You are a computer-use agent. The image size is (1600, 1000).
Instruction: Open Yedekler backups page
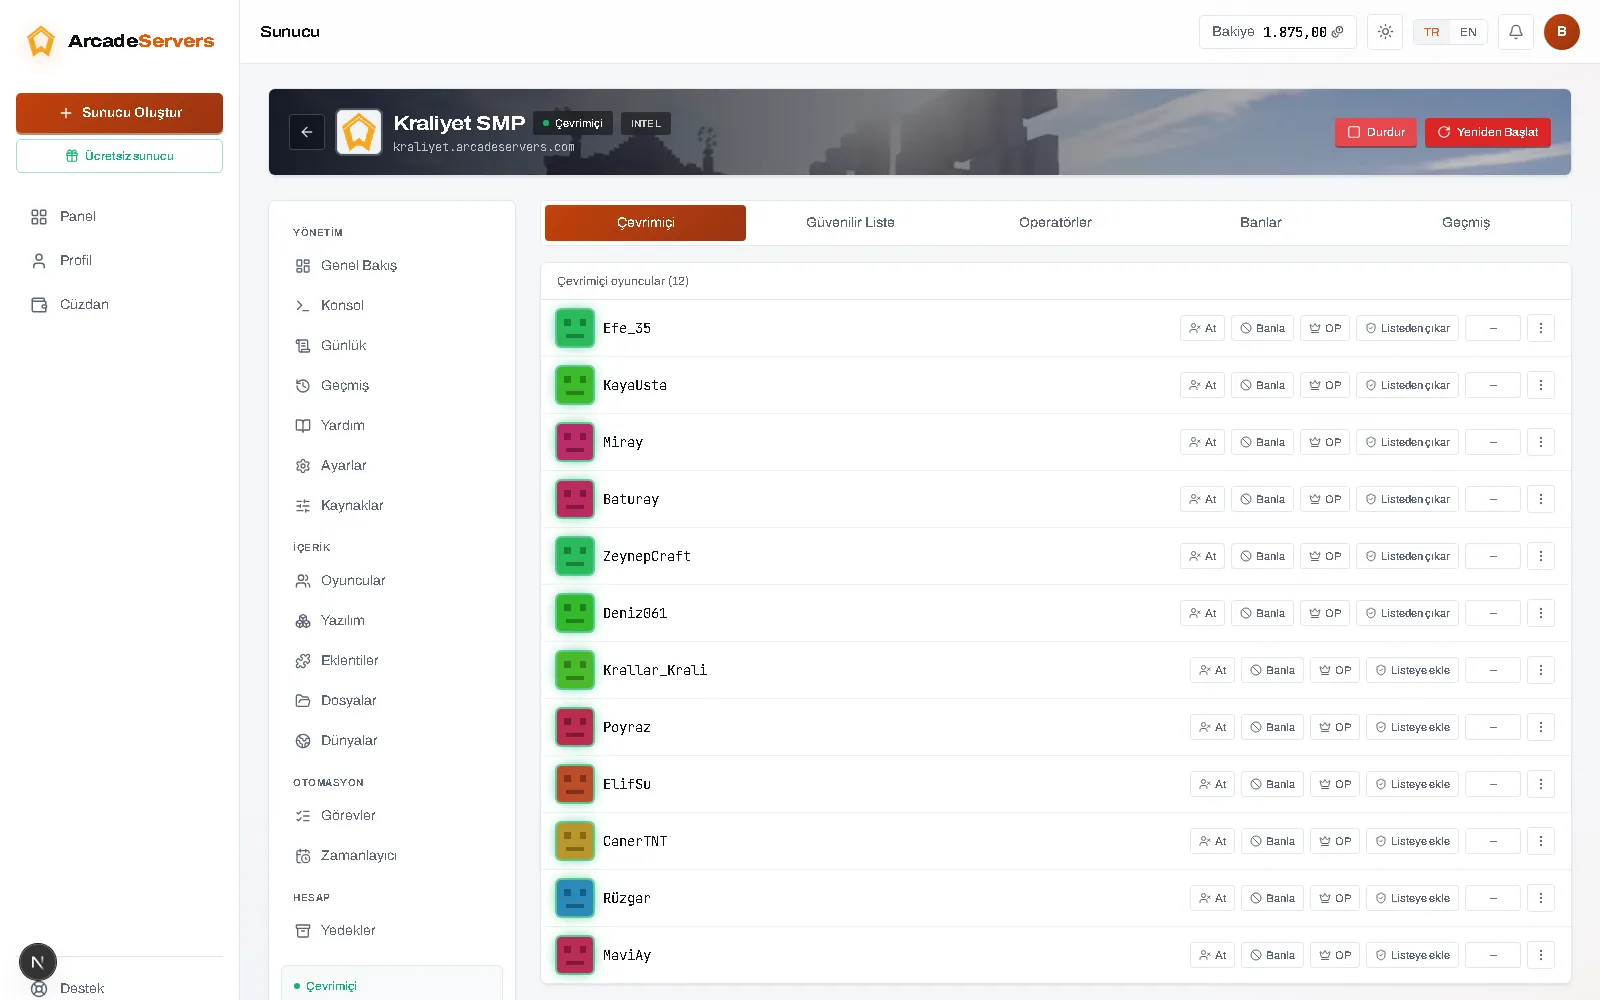392,930
